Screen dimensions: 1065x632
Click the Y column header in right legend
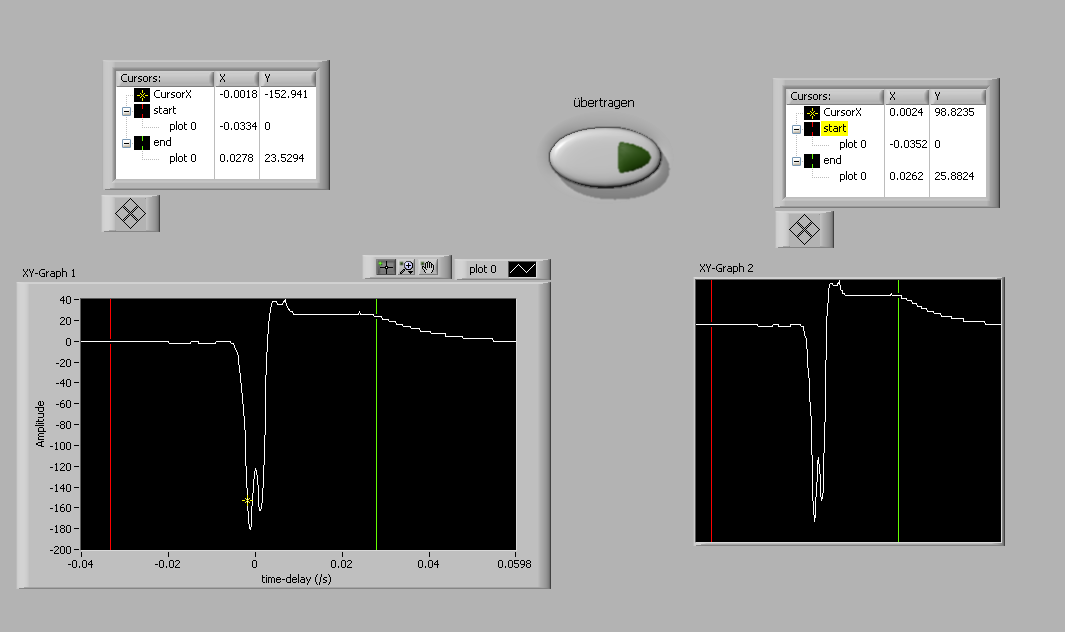(958, 96)
